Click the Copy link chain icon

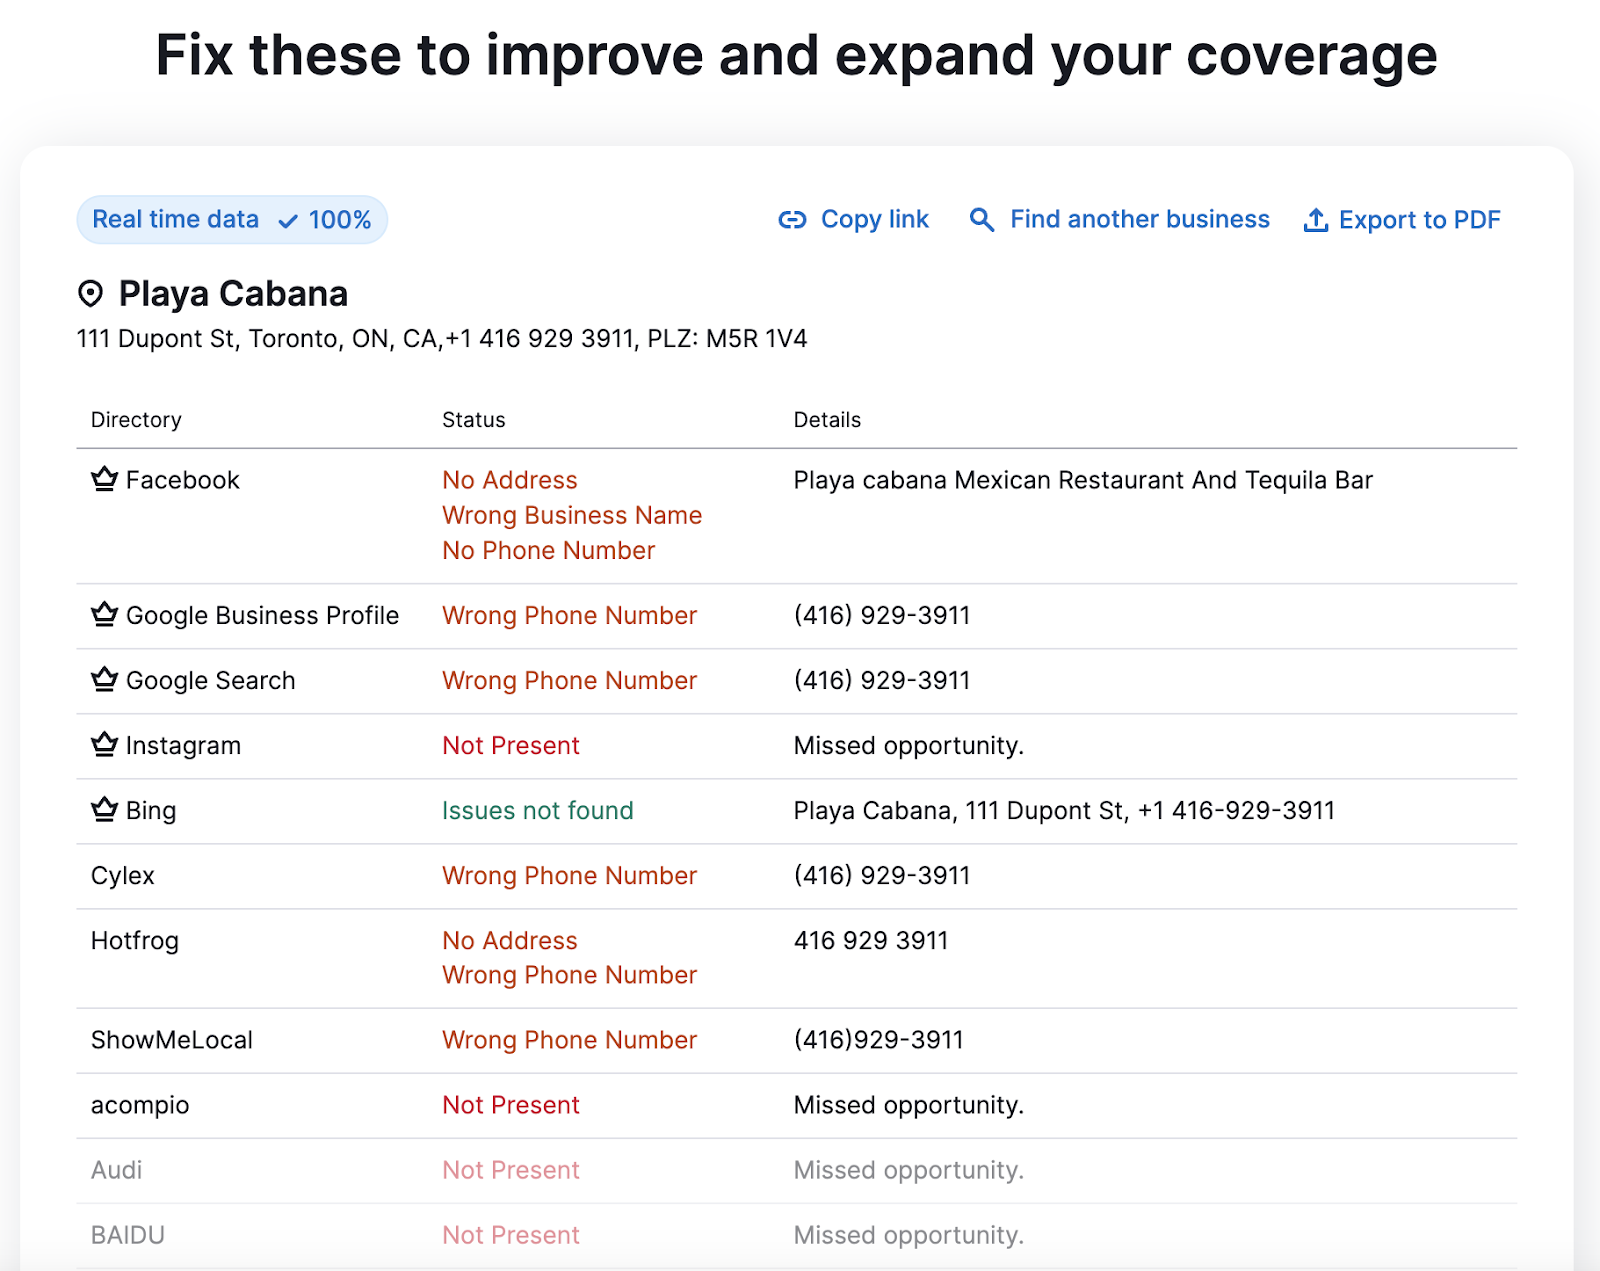point(793,220)
